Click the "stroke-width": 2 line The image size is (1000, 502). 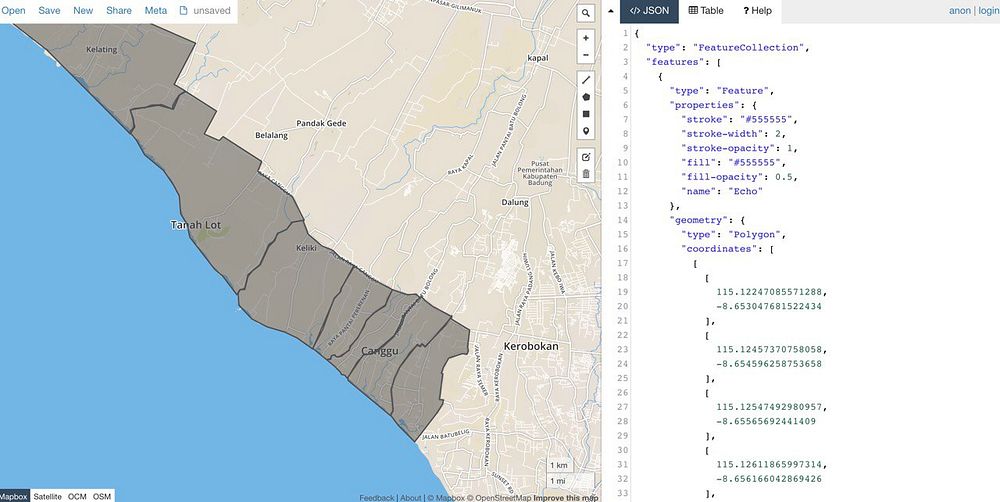[733, 134]
